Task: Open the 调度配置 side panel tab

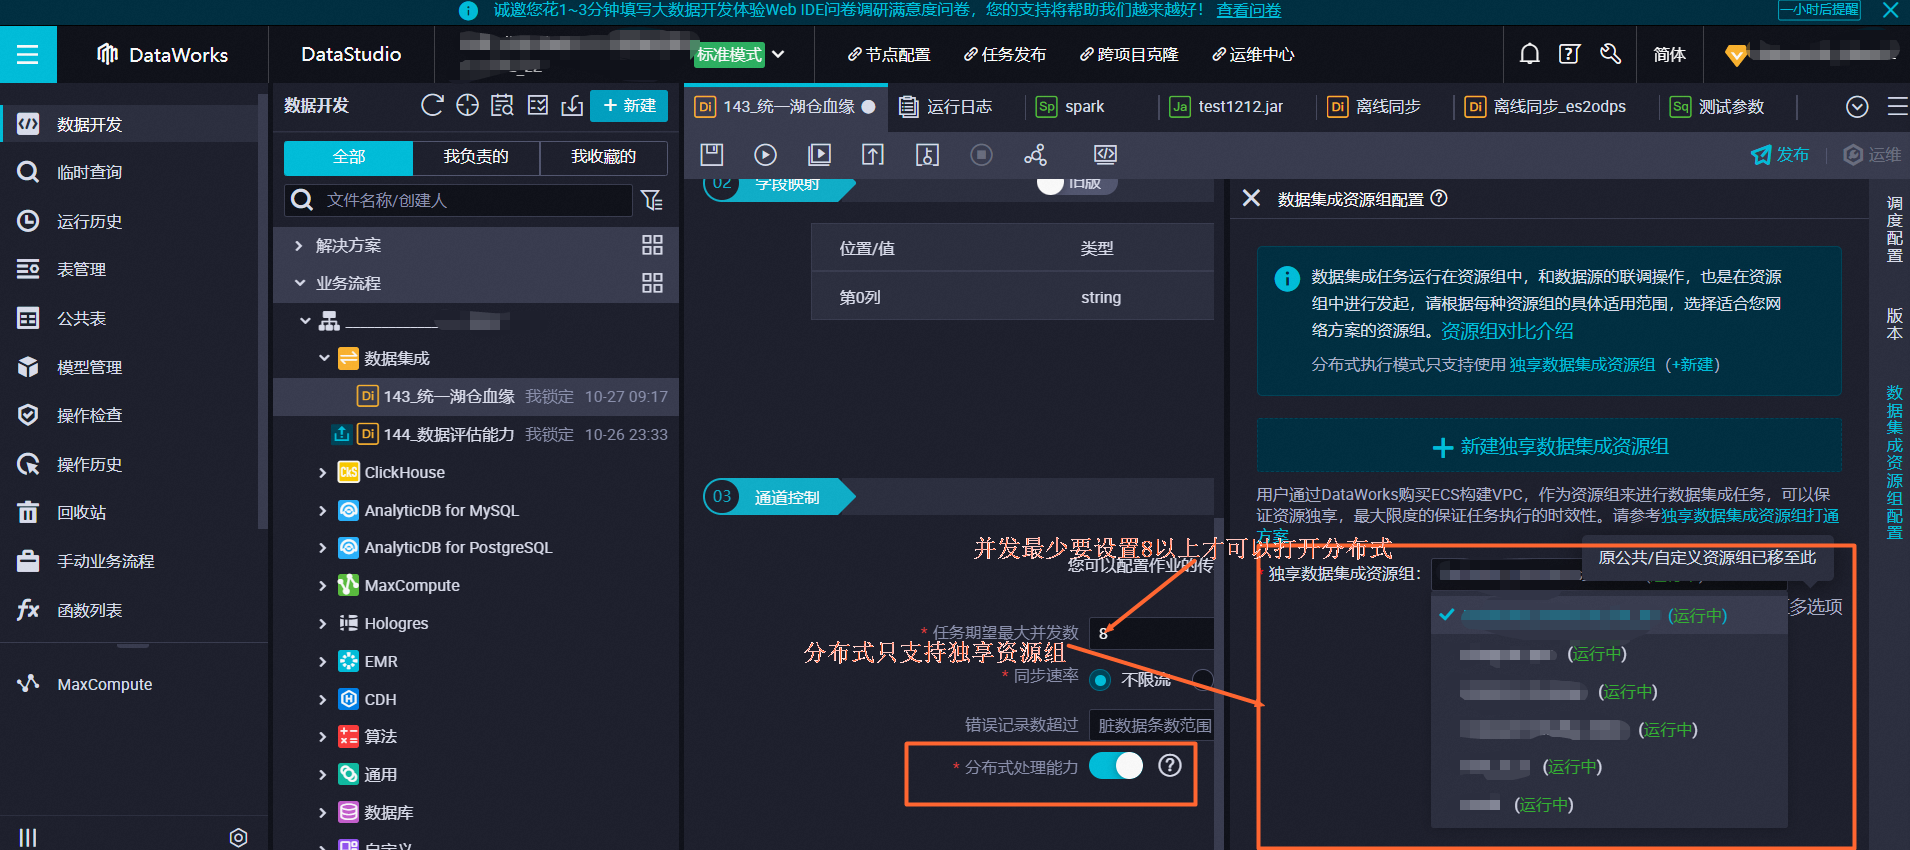Action: coord(1894,230)
